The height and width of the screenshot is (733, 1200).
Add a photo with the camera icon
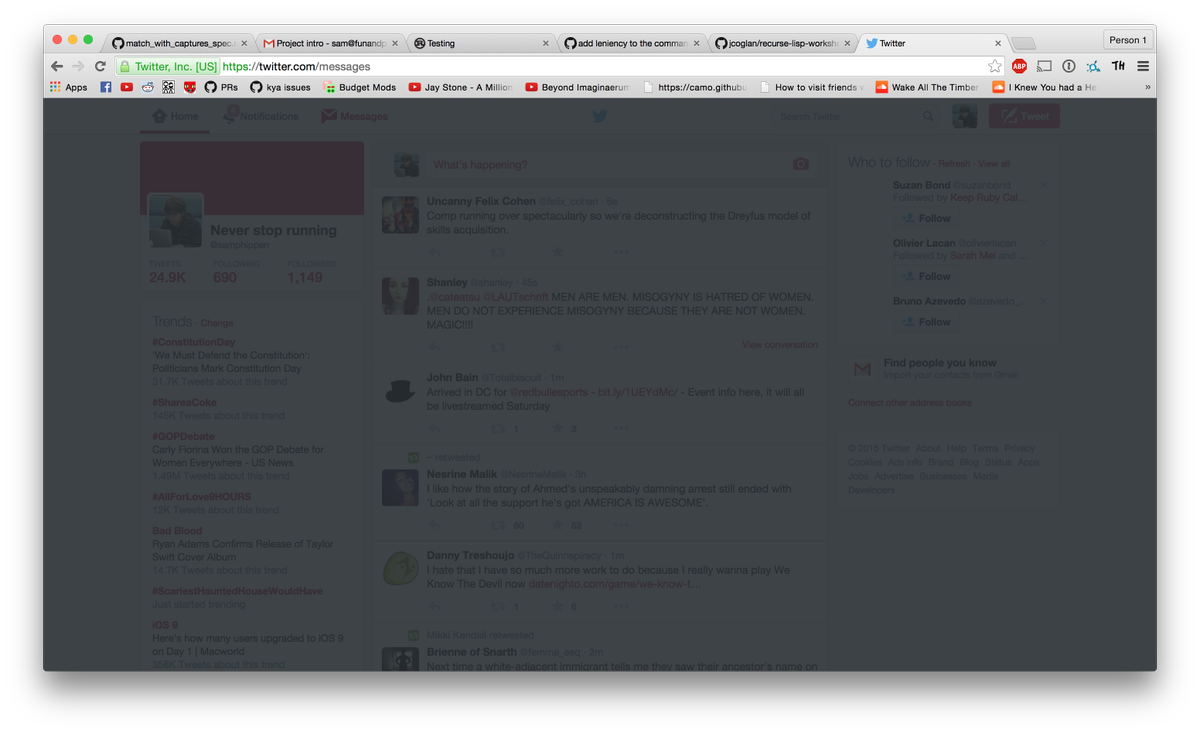click(800, 164)
